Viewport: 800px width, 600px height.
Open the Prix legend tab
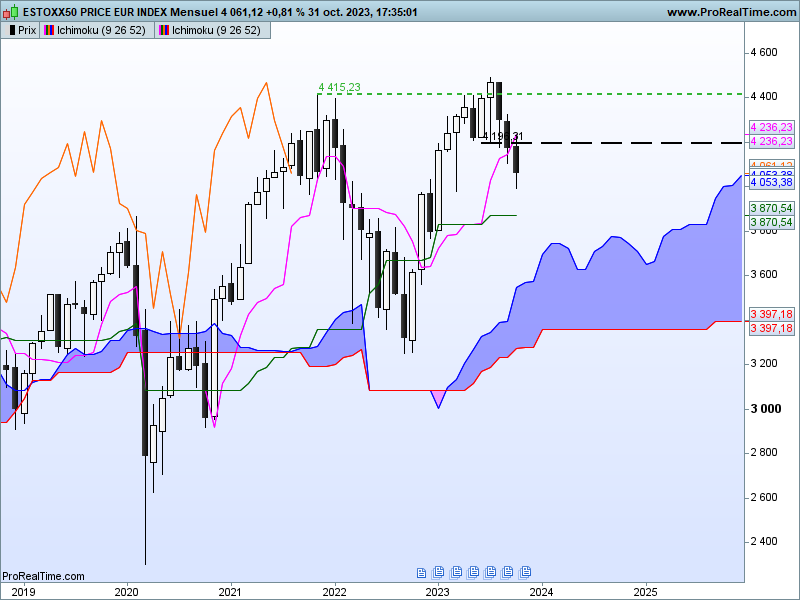(20, 31)
